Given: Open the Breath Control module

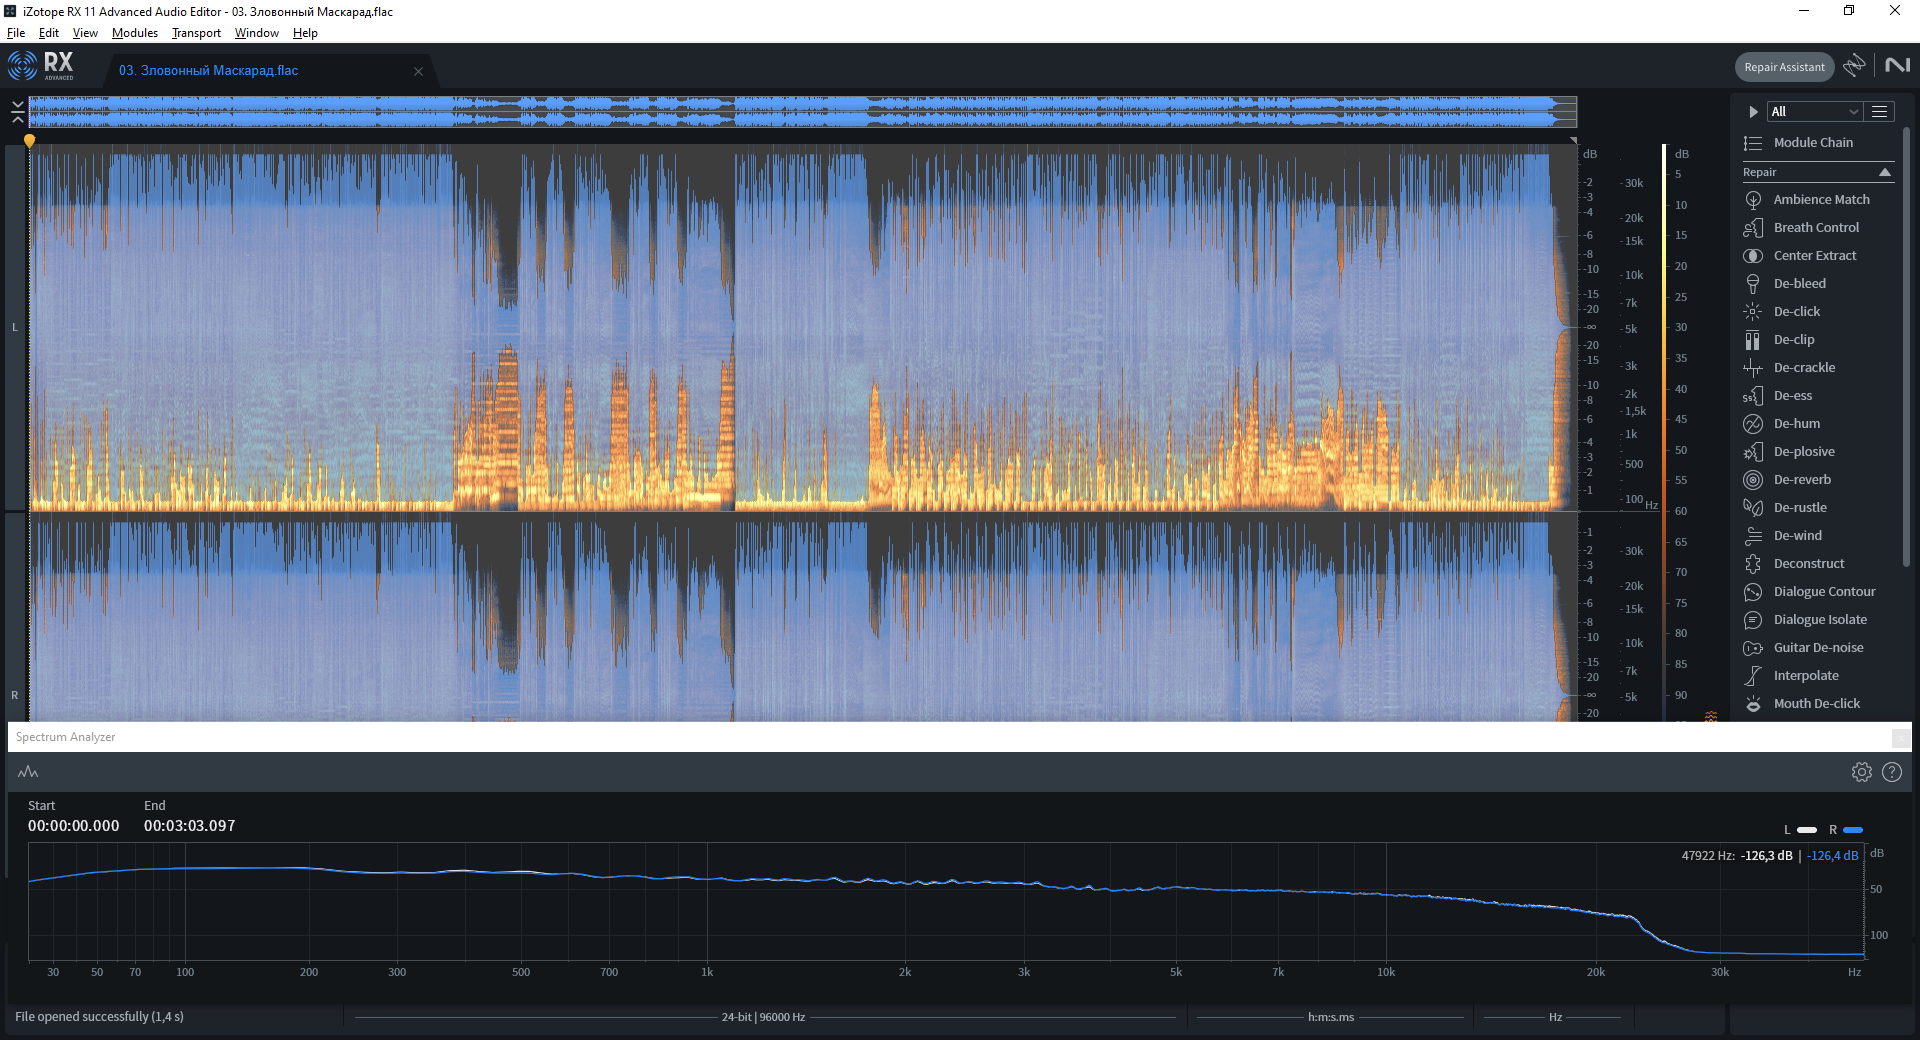Looking at the screenshot, I should (1818, 228).
